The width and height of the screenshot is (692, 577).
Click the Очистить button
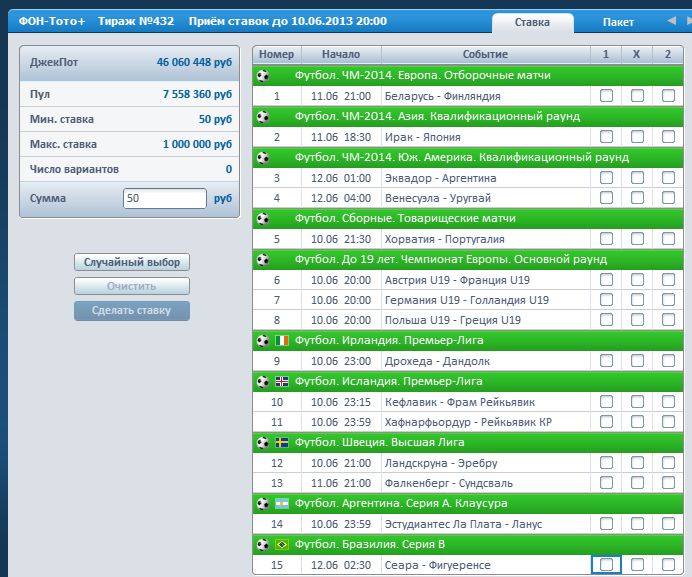132,286
